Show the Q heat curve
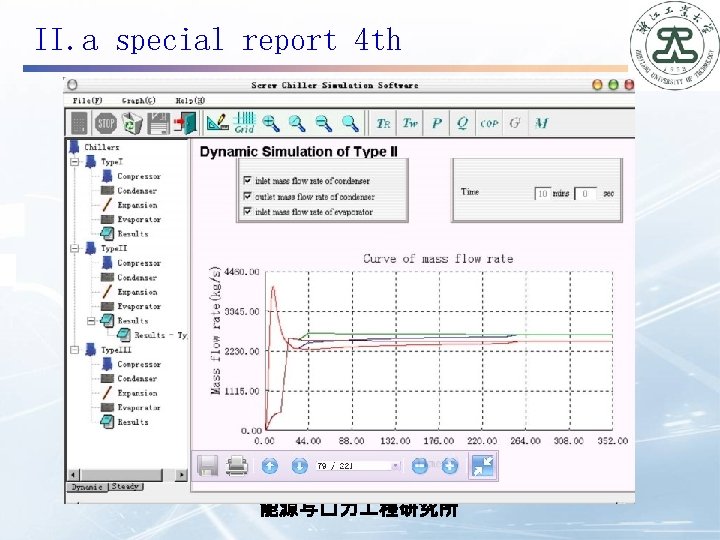 pos(462,123)
